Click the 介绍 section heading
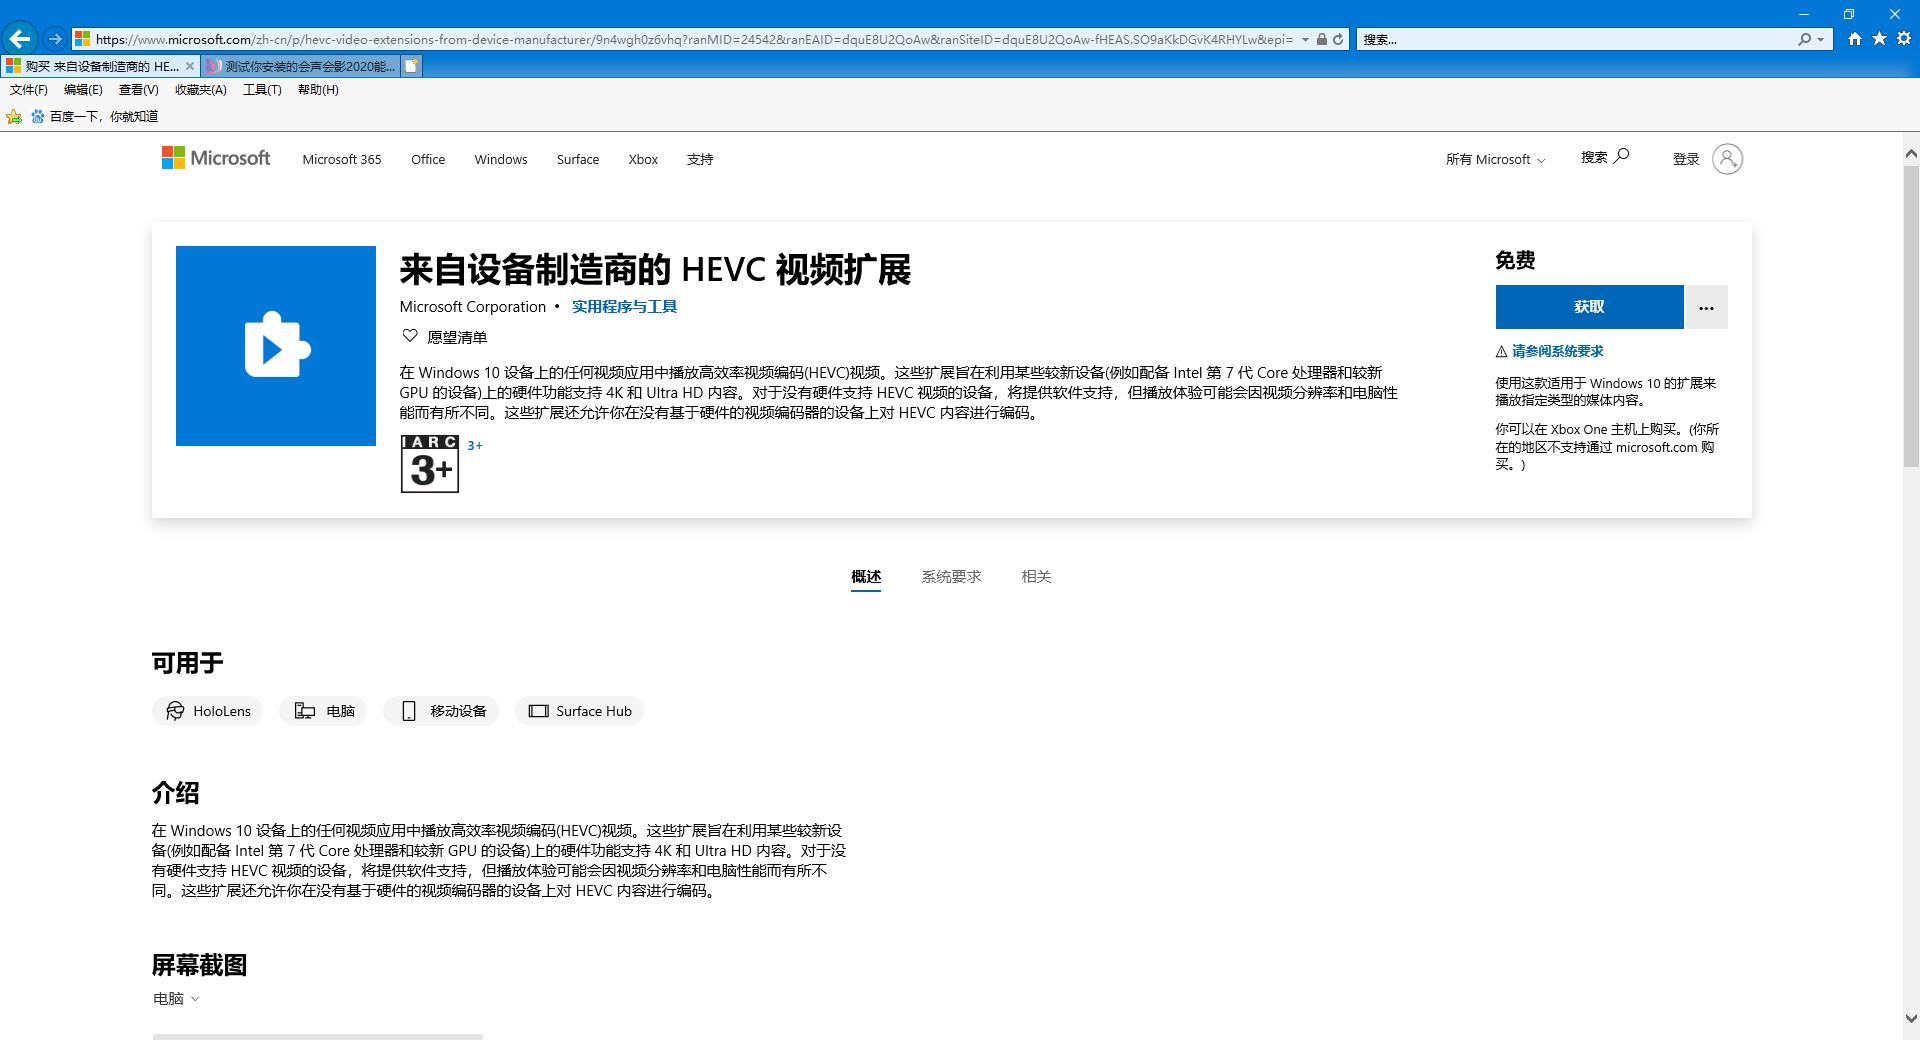Viewport: 1920px width, 1040px height. click(176, 793)
